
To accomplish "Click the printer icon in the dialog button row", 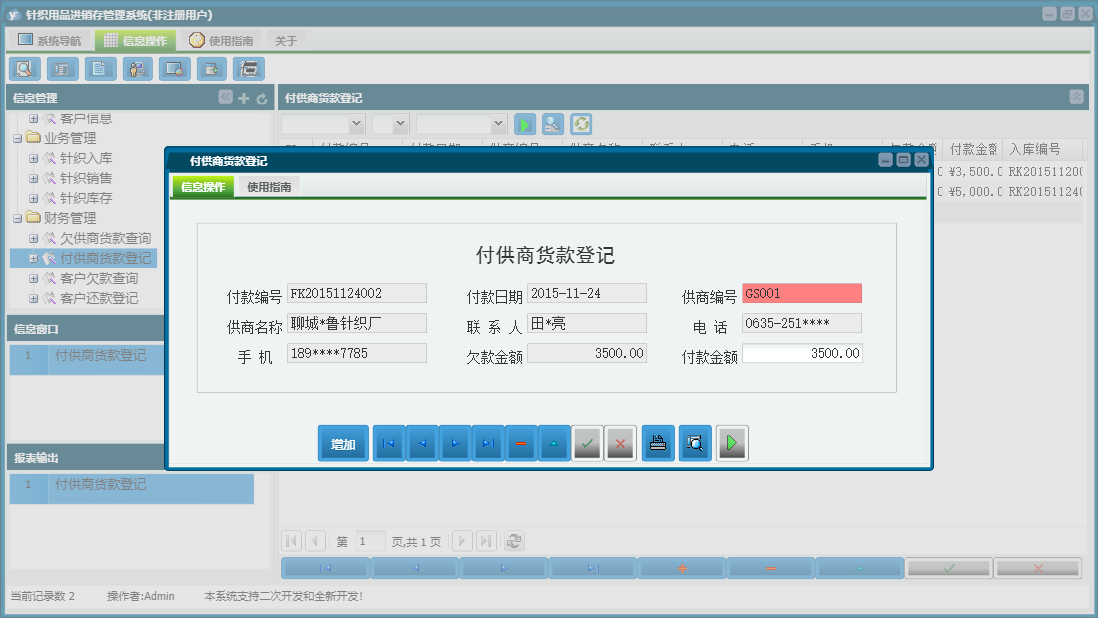I will tap(657, 442).
